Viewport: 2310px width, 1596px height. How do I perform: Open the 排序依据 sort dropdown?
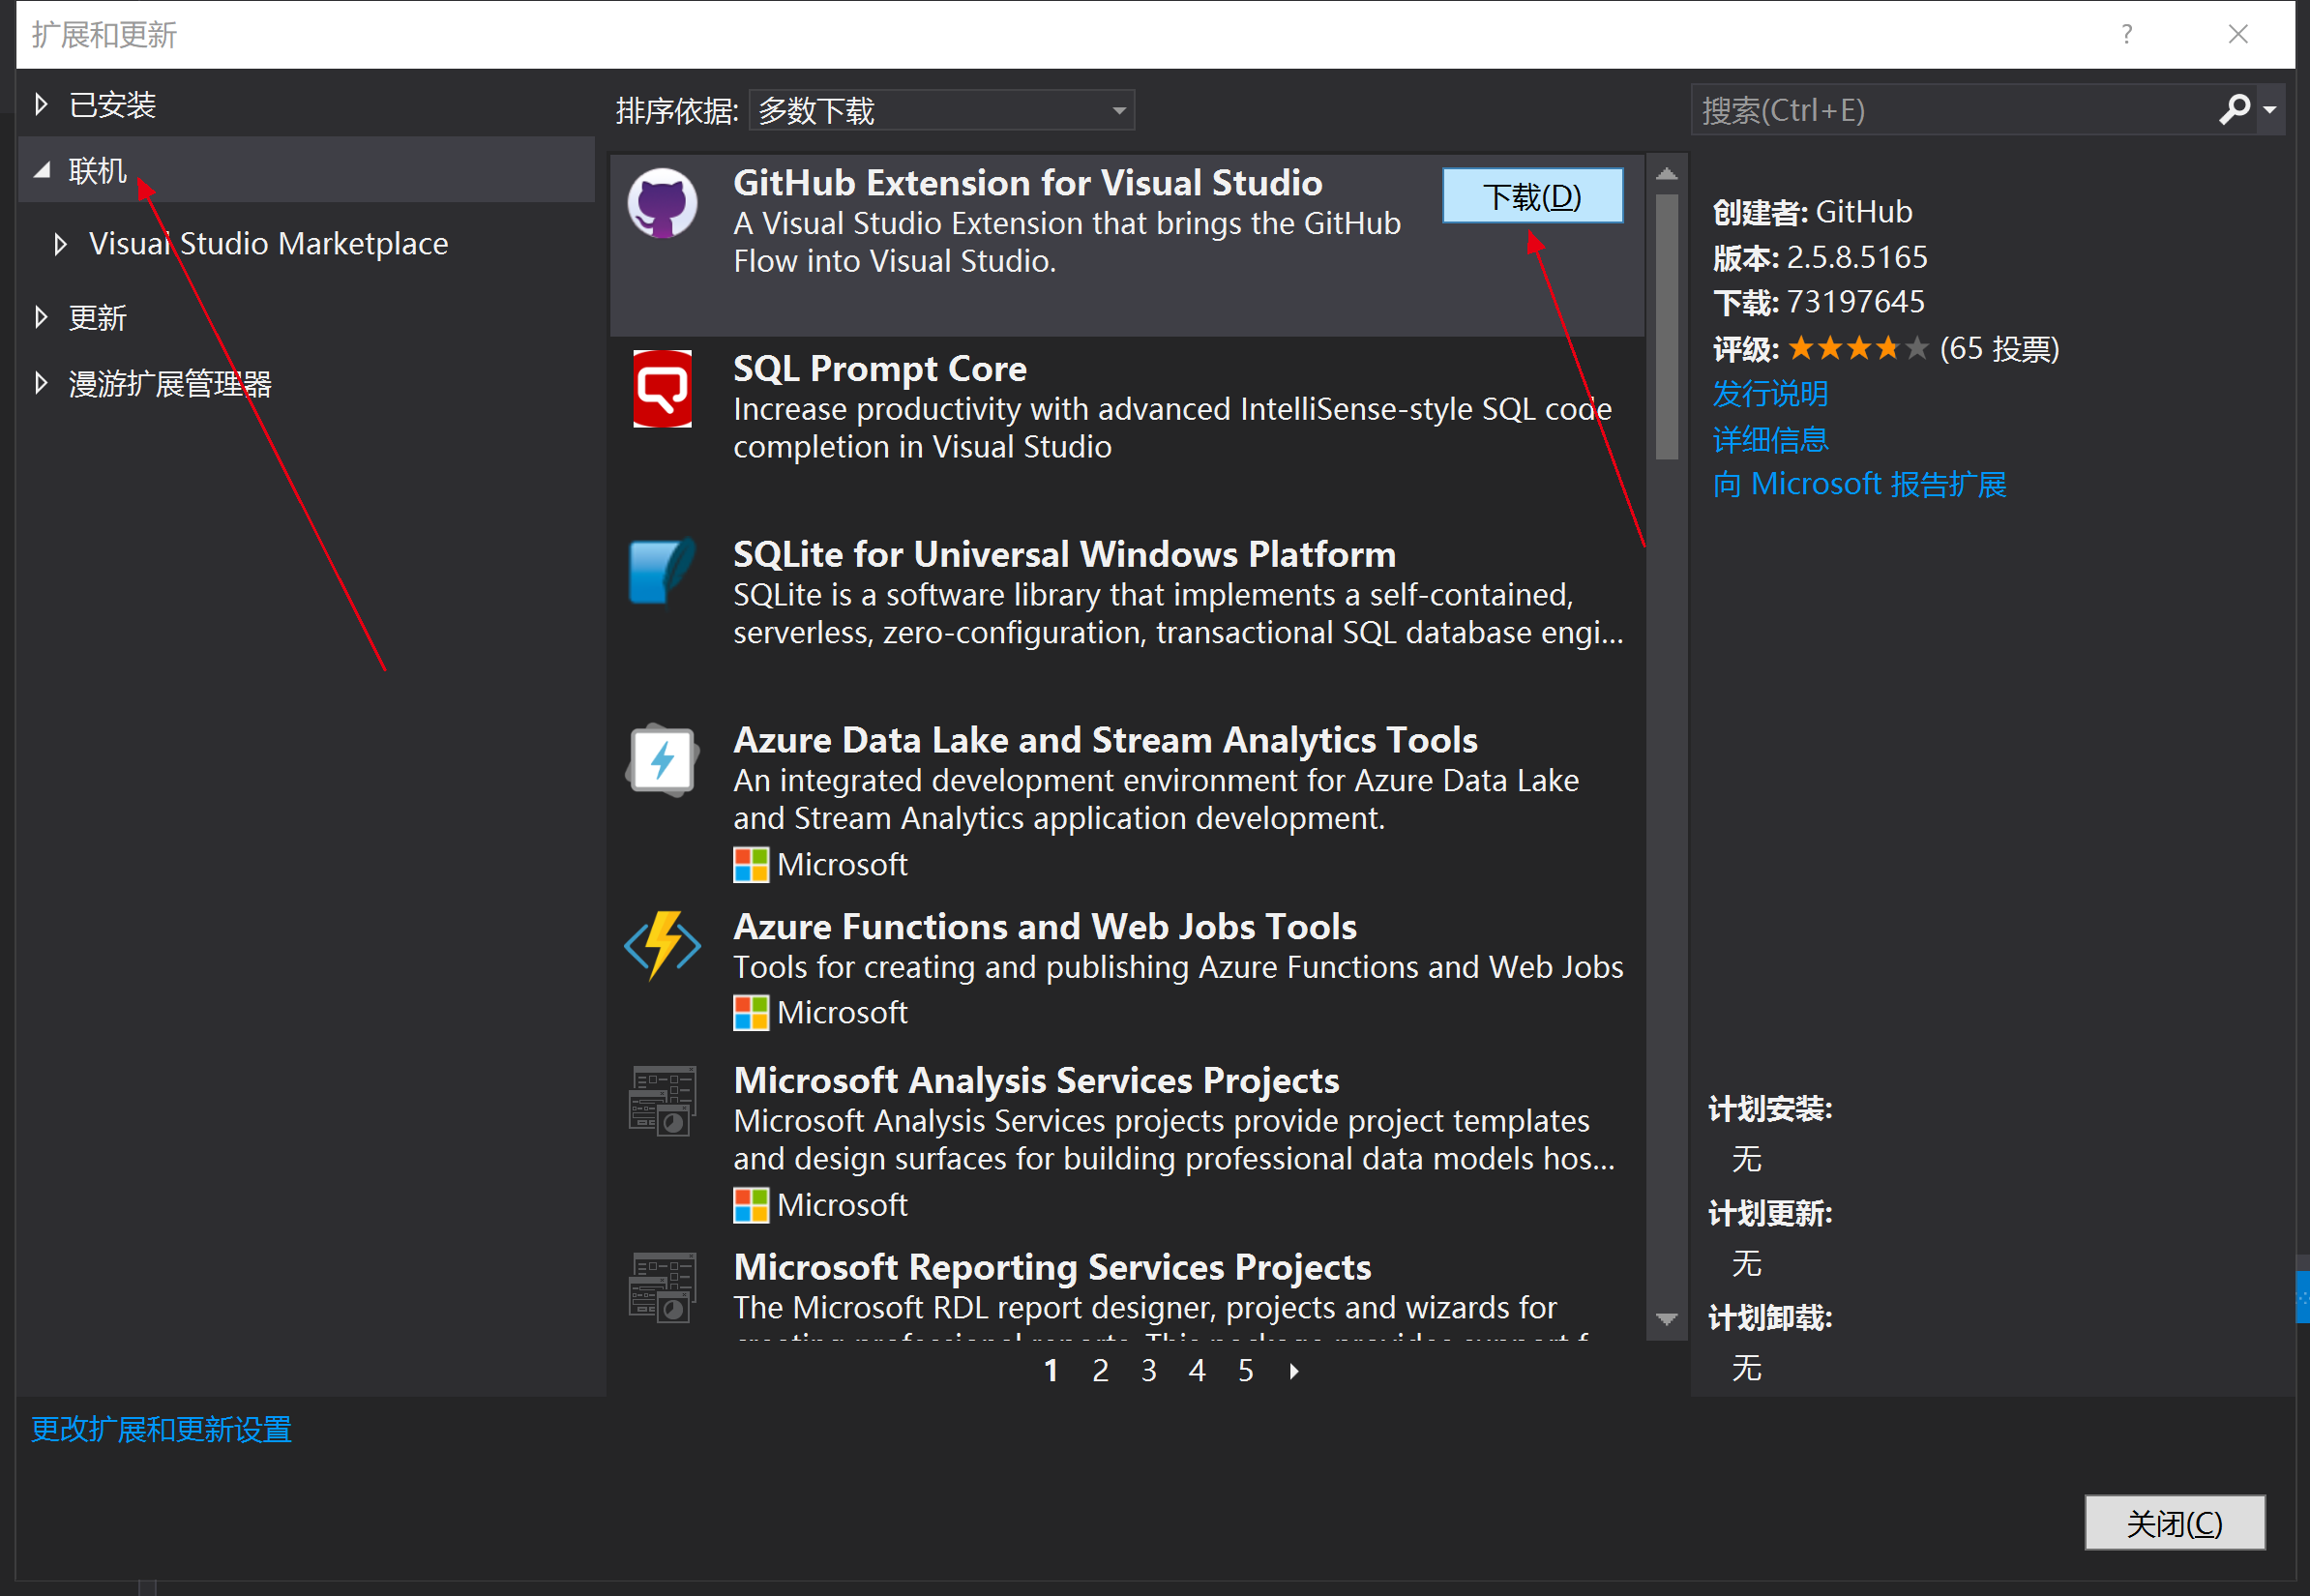[x=942, y=110]
